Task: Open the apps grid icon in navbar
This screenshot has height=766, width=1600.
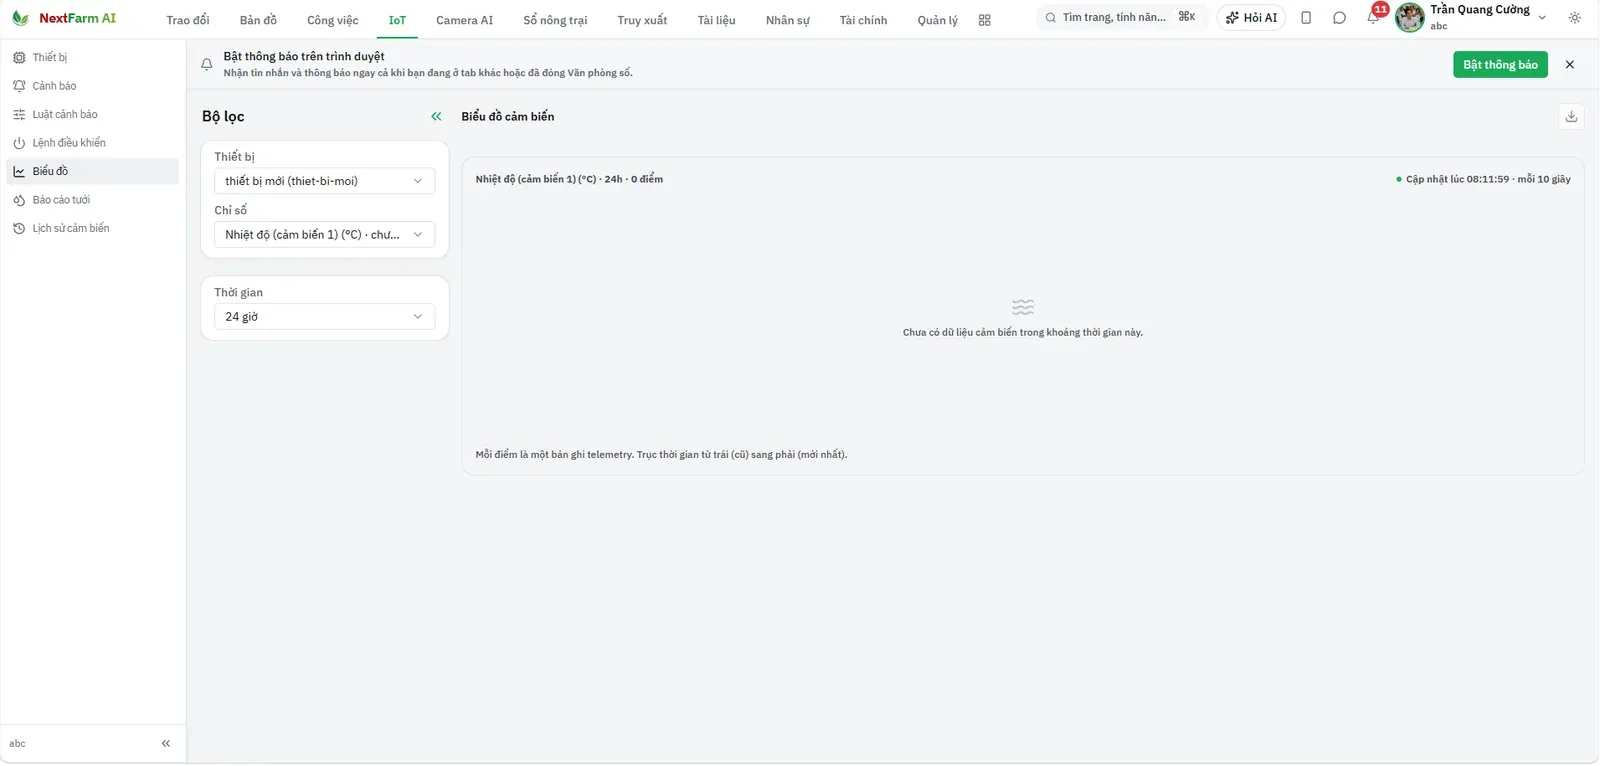Action: (x=984, y=20)
